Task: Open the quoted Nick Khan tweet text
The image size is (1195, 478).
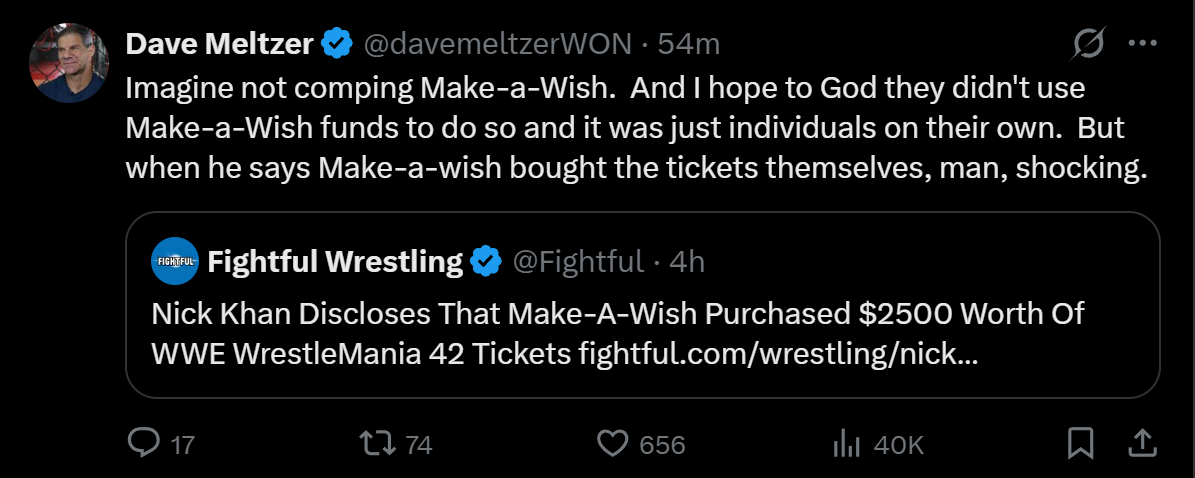Action: pos(618,334)
